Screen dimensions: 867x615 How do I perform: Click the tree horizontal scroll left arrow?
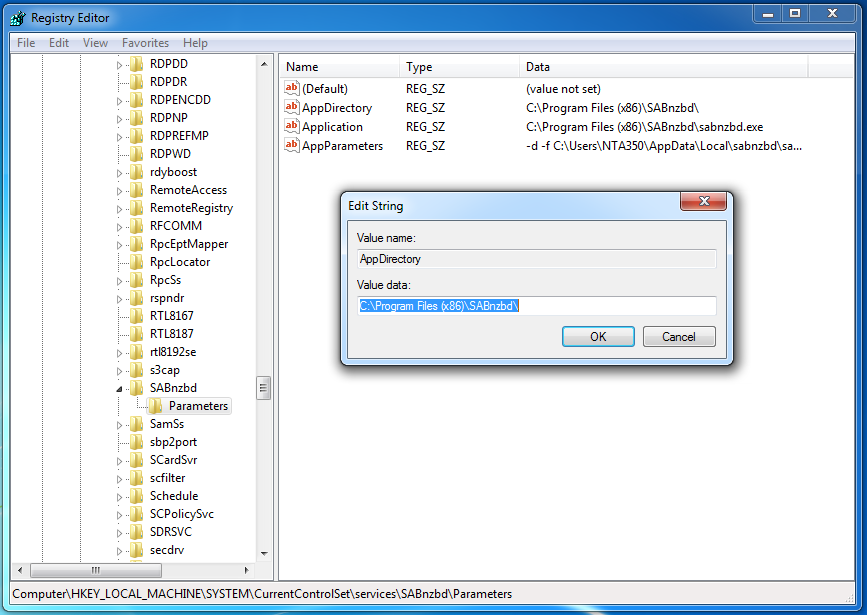point(20,570)
